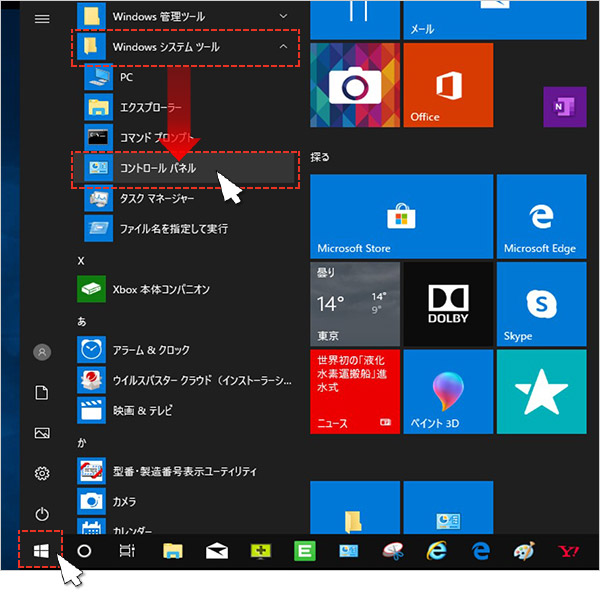Launch Paint from the taskbar palette icon
600x600 pixels.
pyautogui.click(x=524, y=551)
